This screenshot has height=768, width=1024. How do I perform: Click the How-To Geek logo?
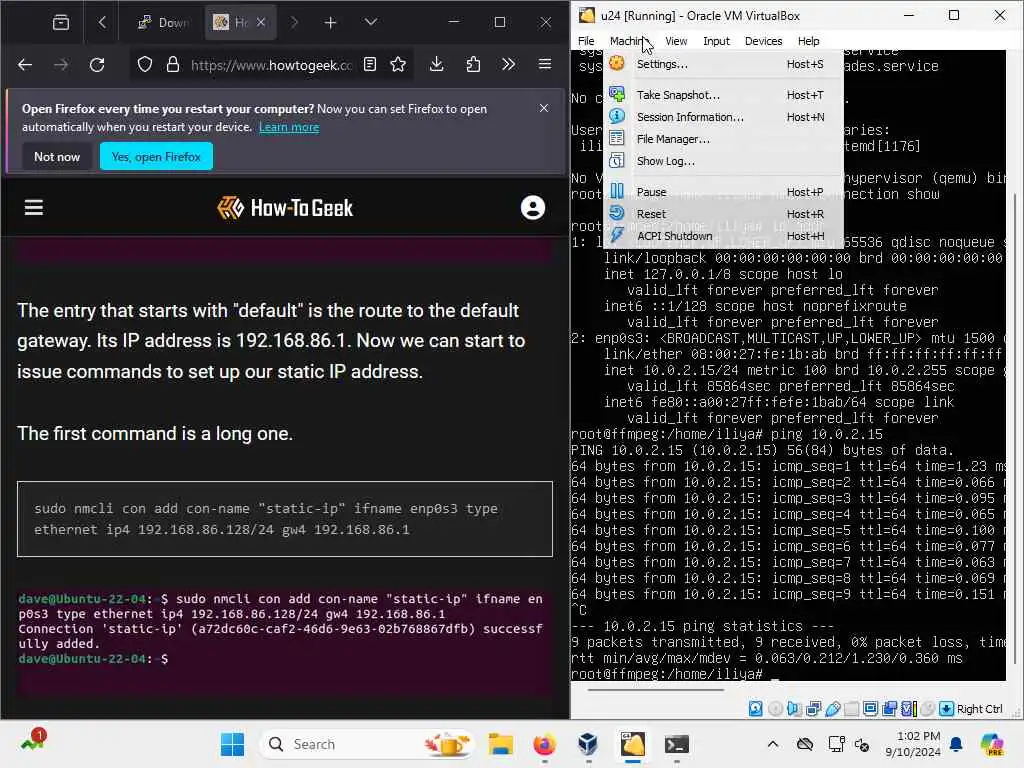[285, 208]
